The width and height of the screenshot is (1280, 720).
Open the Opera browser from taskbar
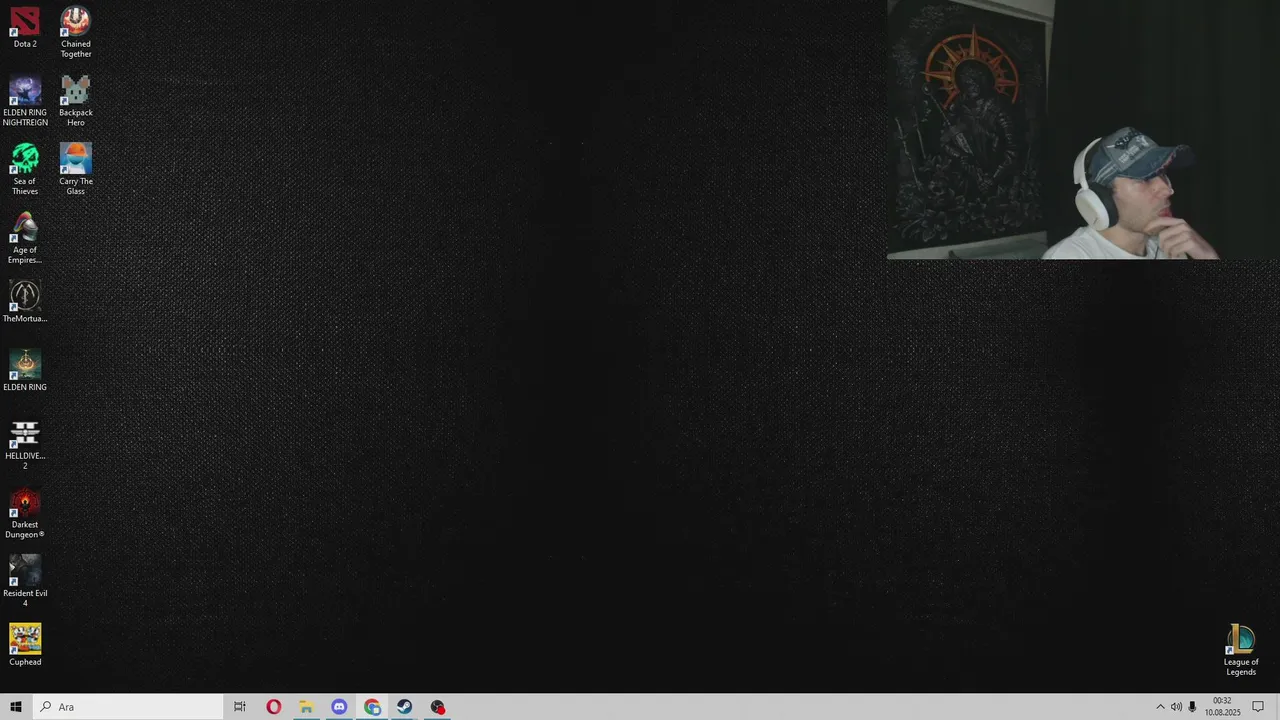pos(273,707)
